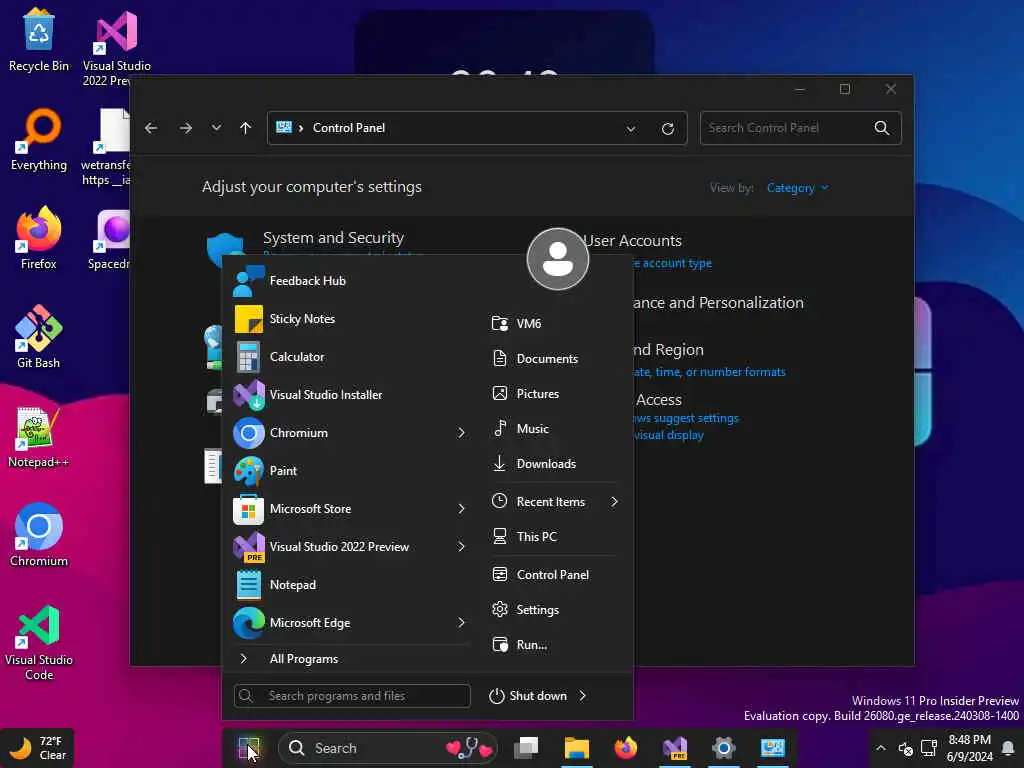Screen dimensions: 1024x768
Task: Open Shut down options arrow
Action: coord(583,696)
